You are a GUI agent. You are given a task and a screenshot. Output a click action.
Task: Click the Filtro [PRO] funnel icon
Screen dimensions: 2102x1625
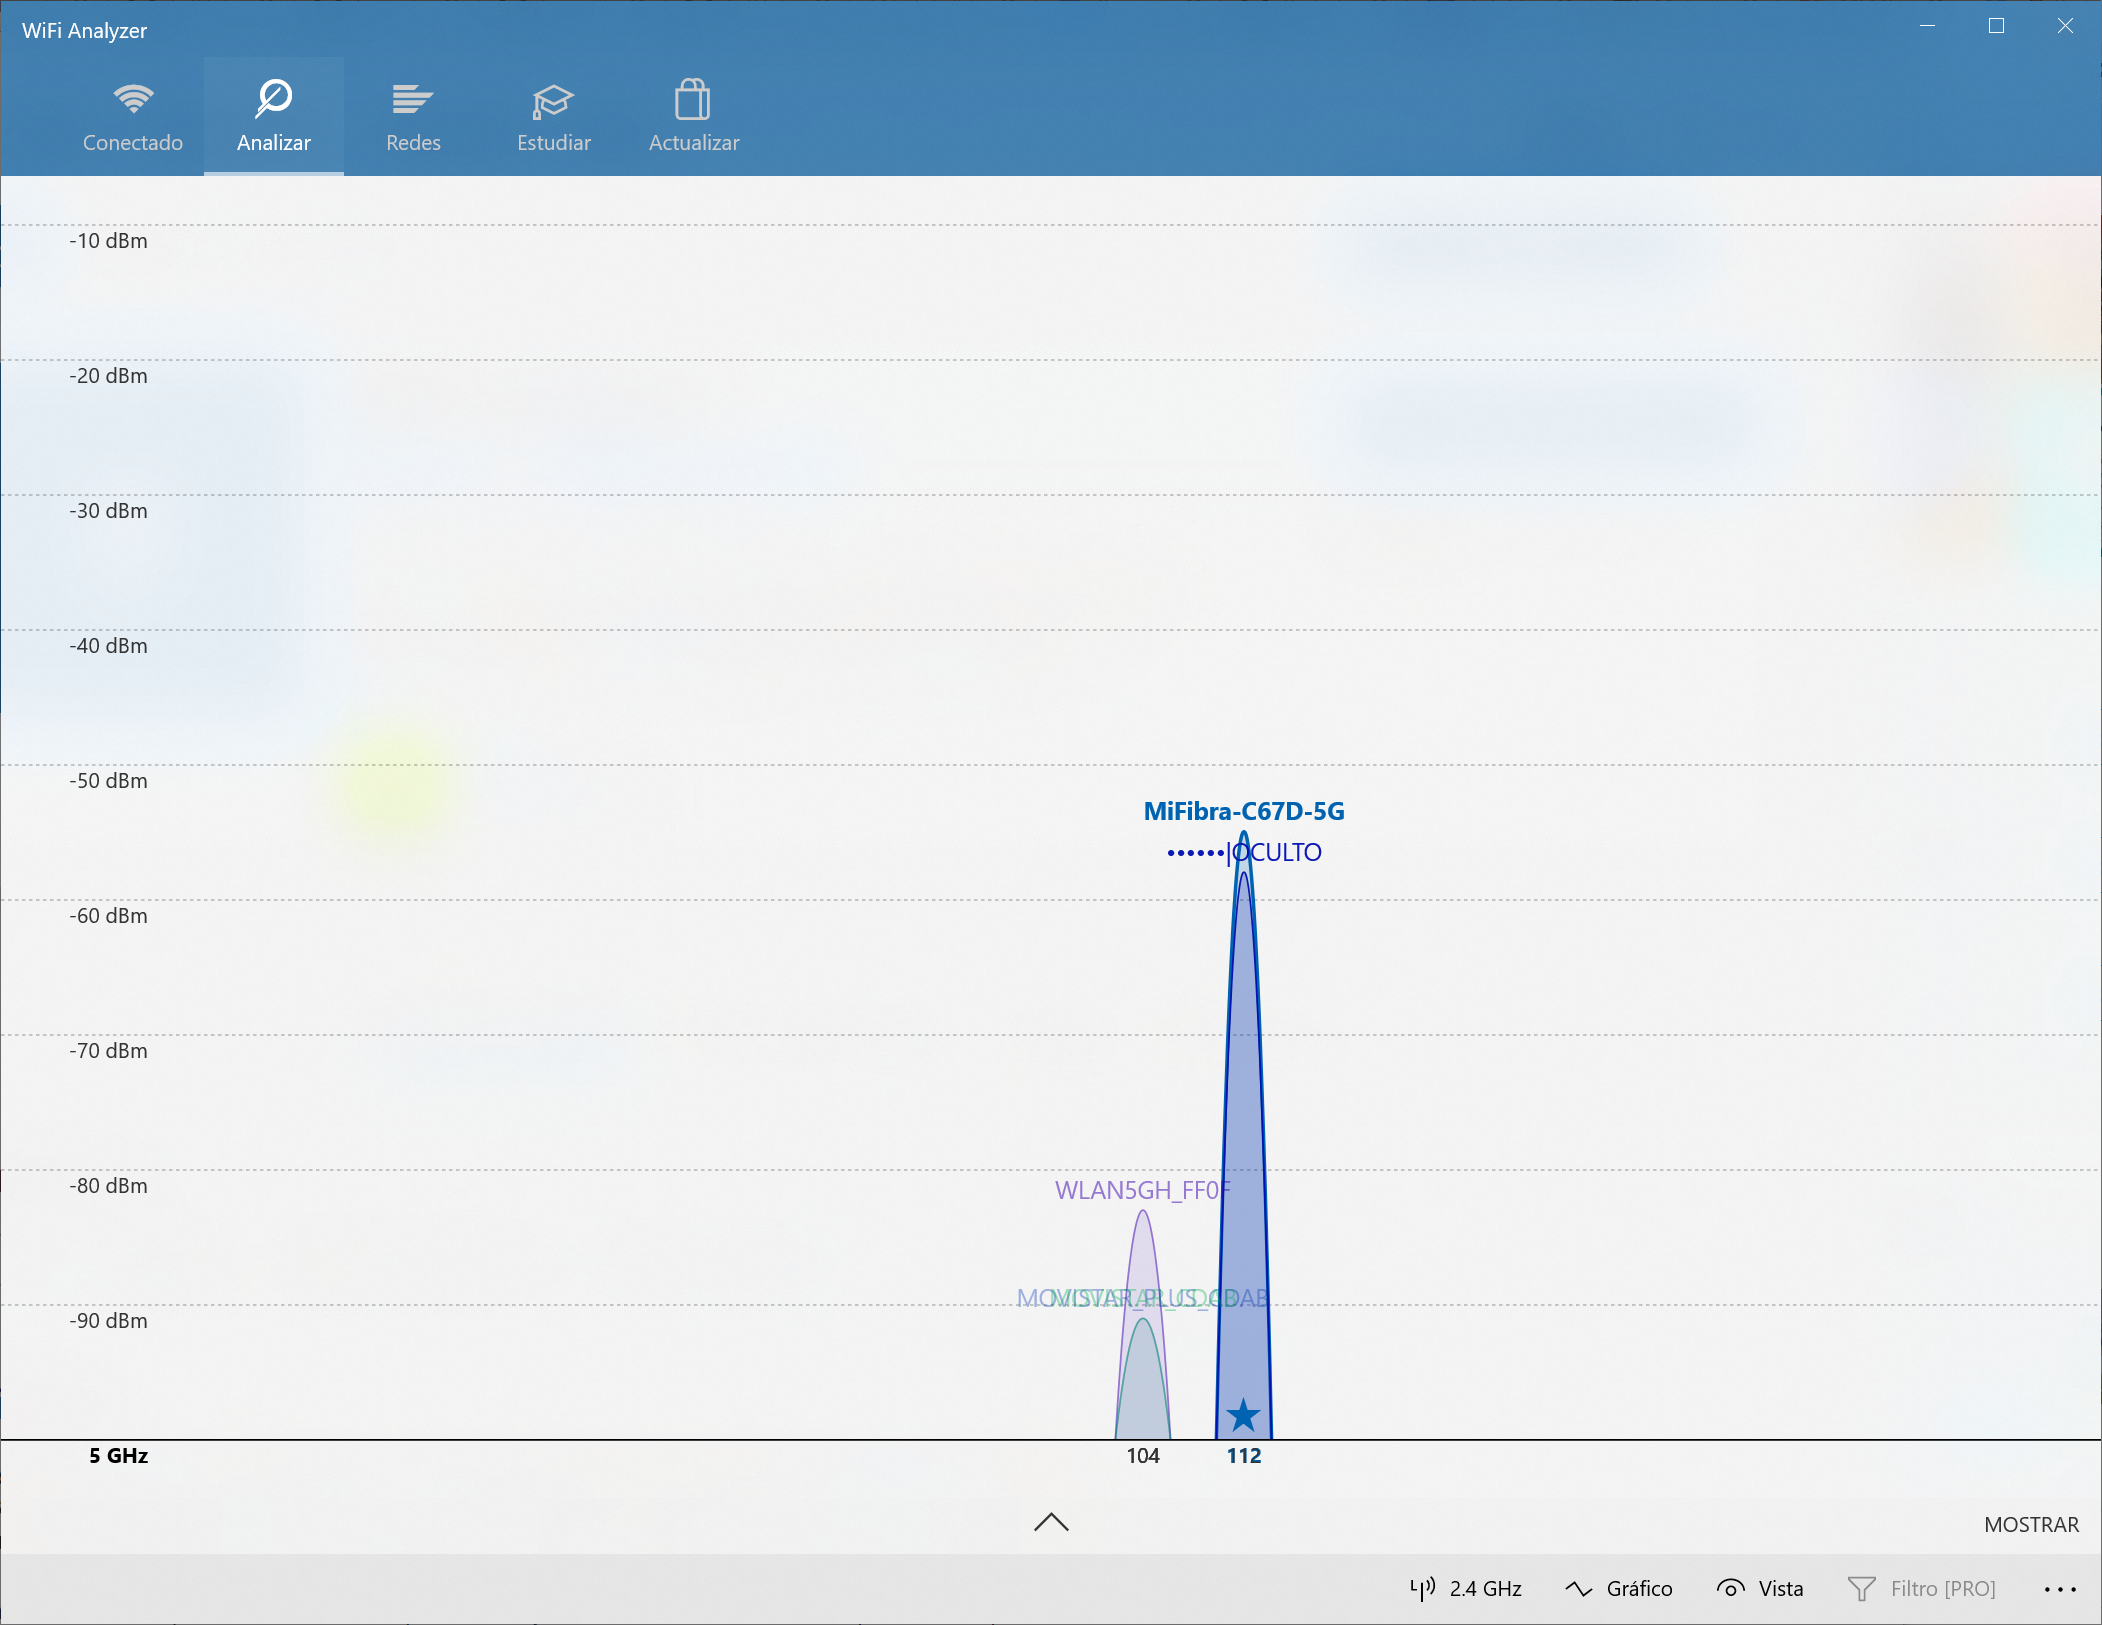1861,1588
